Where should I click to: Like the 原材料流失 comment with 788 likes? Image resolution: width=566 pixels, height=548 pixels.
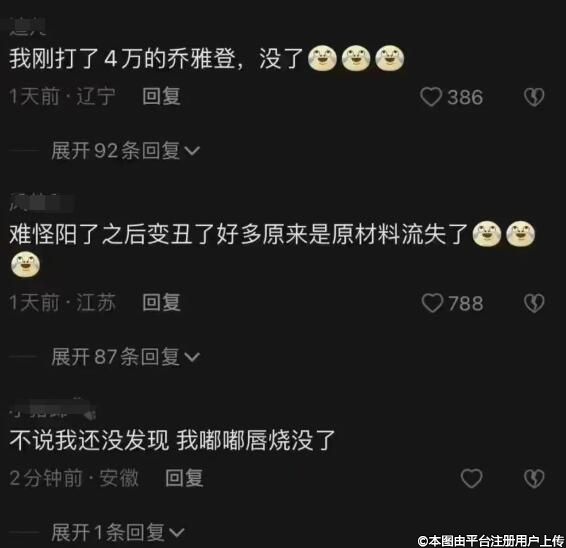click(432, 303)
